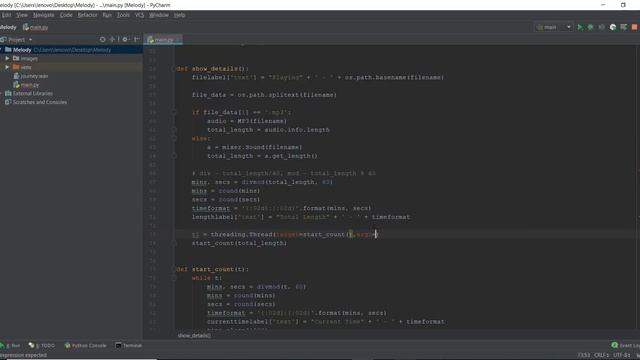Click the audio = MP3(filename) line

[247, 121]
